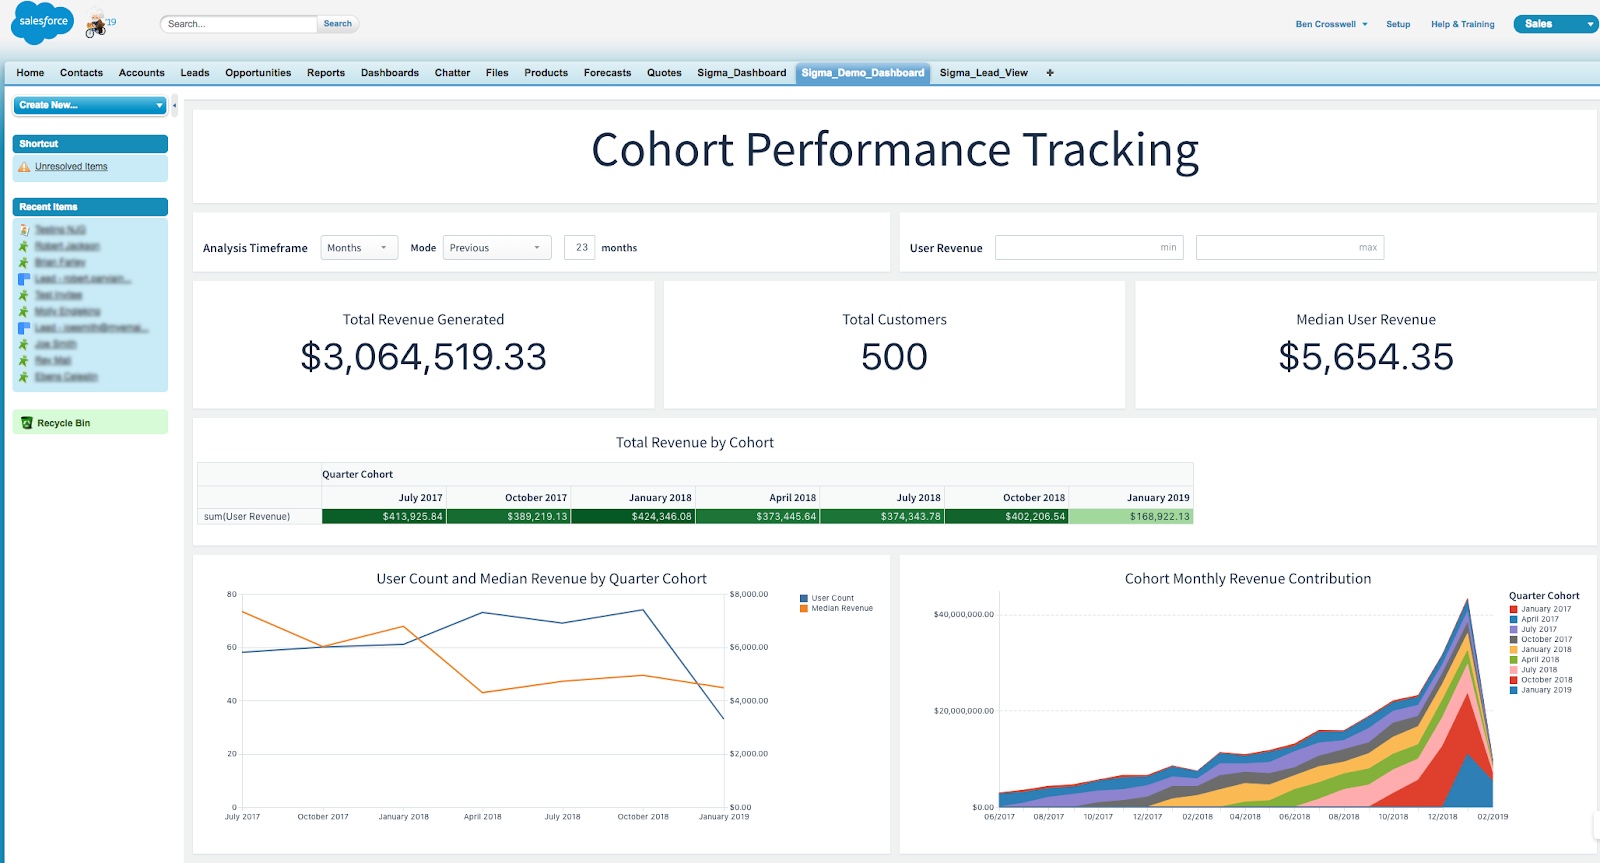Click the April 2017 Quarter Cohort legend swatch
The height and width of the screenshot is (863, 1600).
(x=1514, y=619)
